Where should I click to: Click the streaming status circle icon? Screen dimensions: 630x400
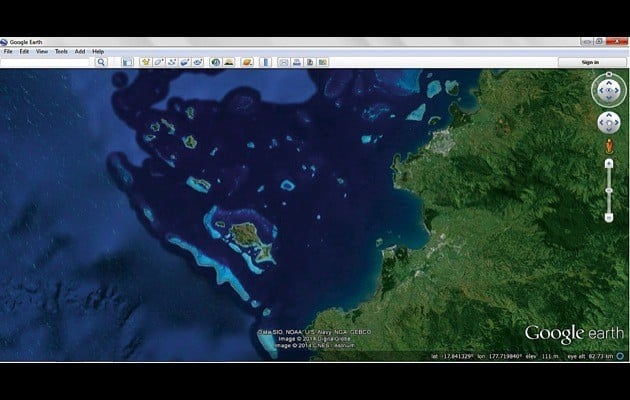click(x=620, y=356)
